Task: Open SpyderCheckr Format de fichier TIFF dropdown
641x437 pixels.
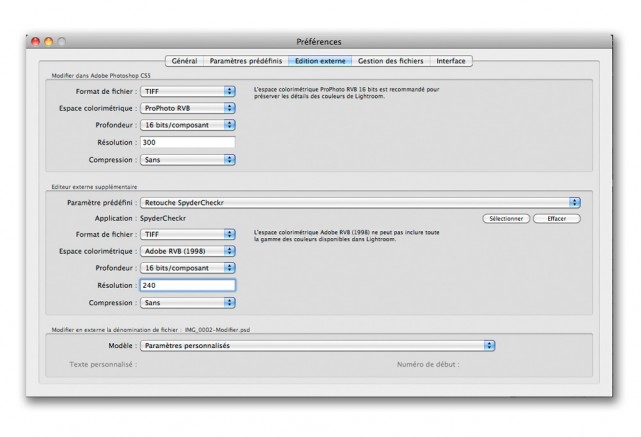Action: coord(188,234)
